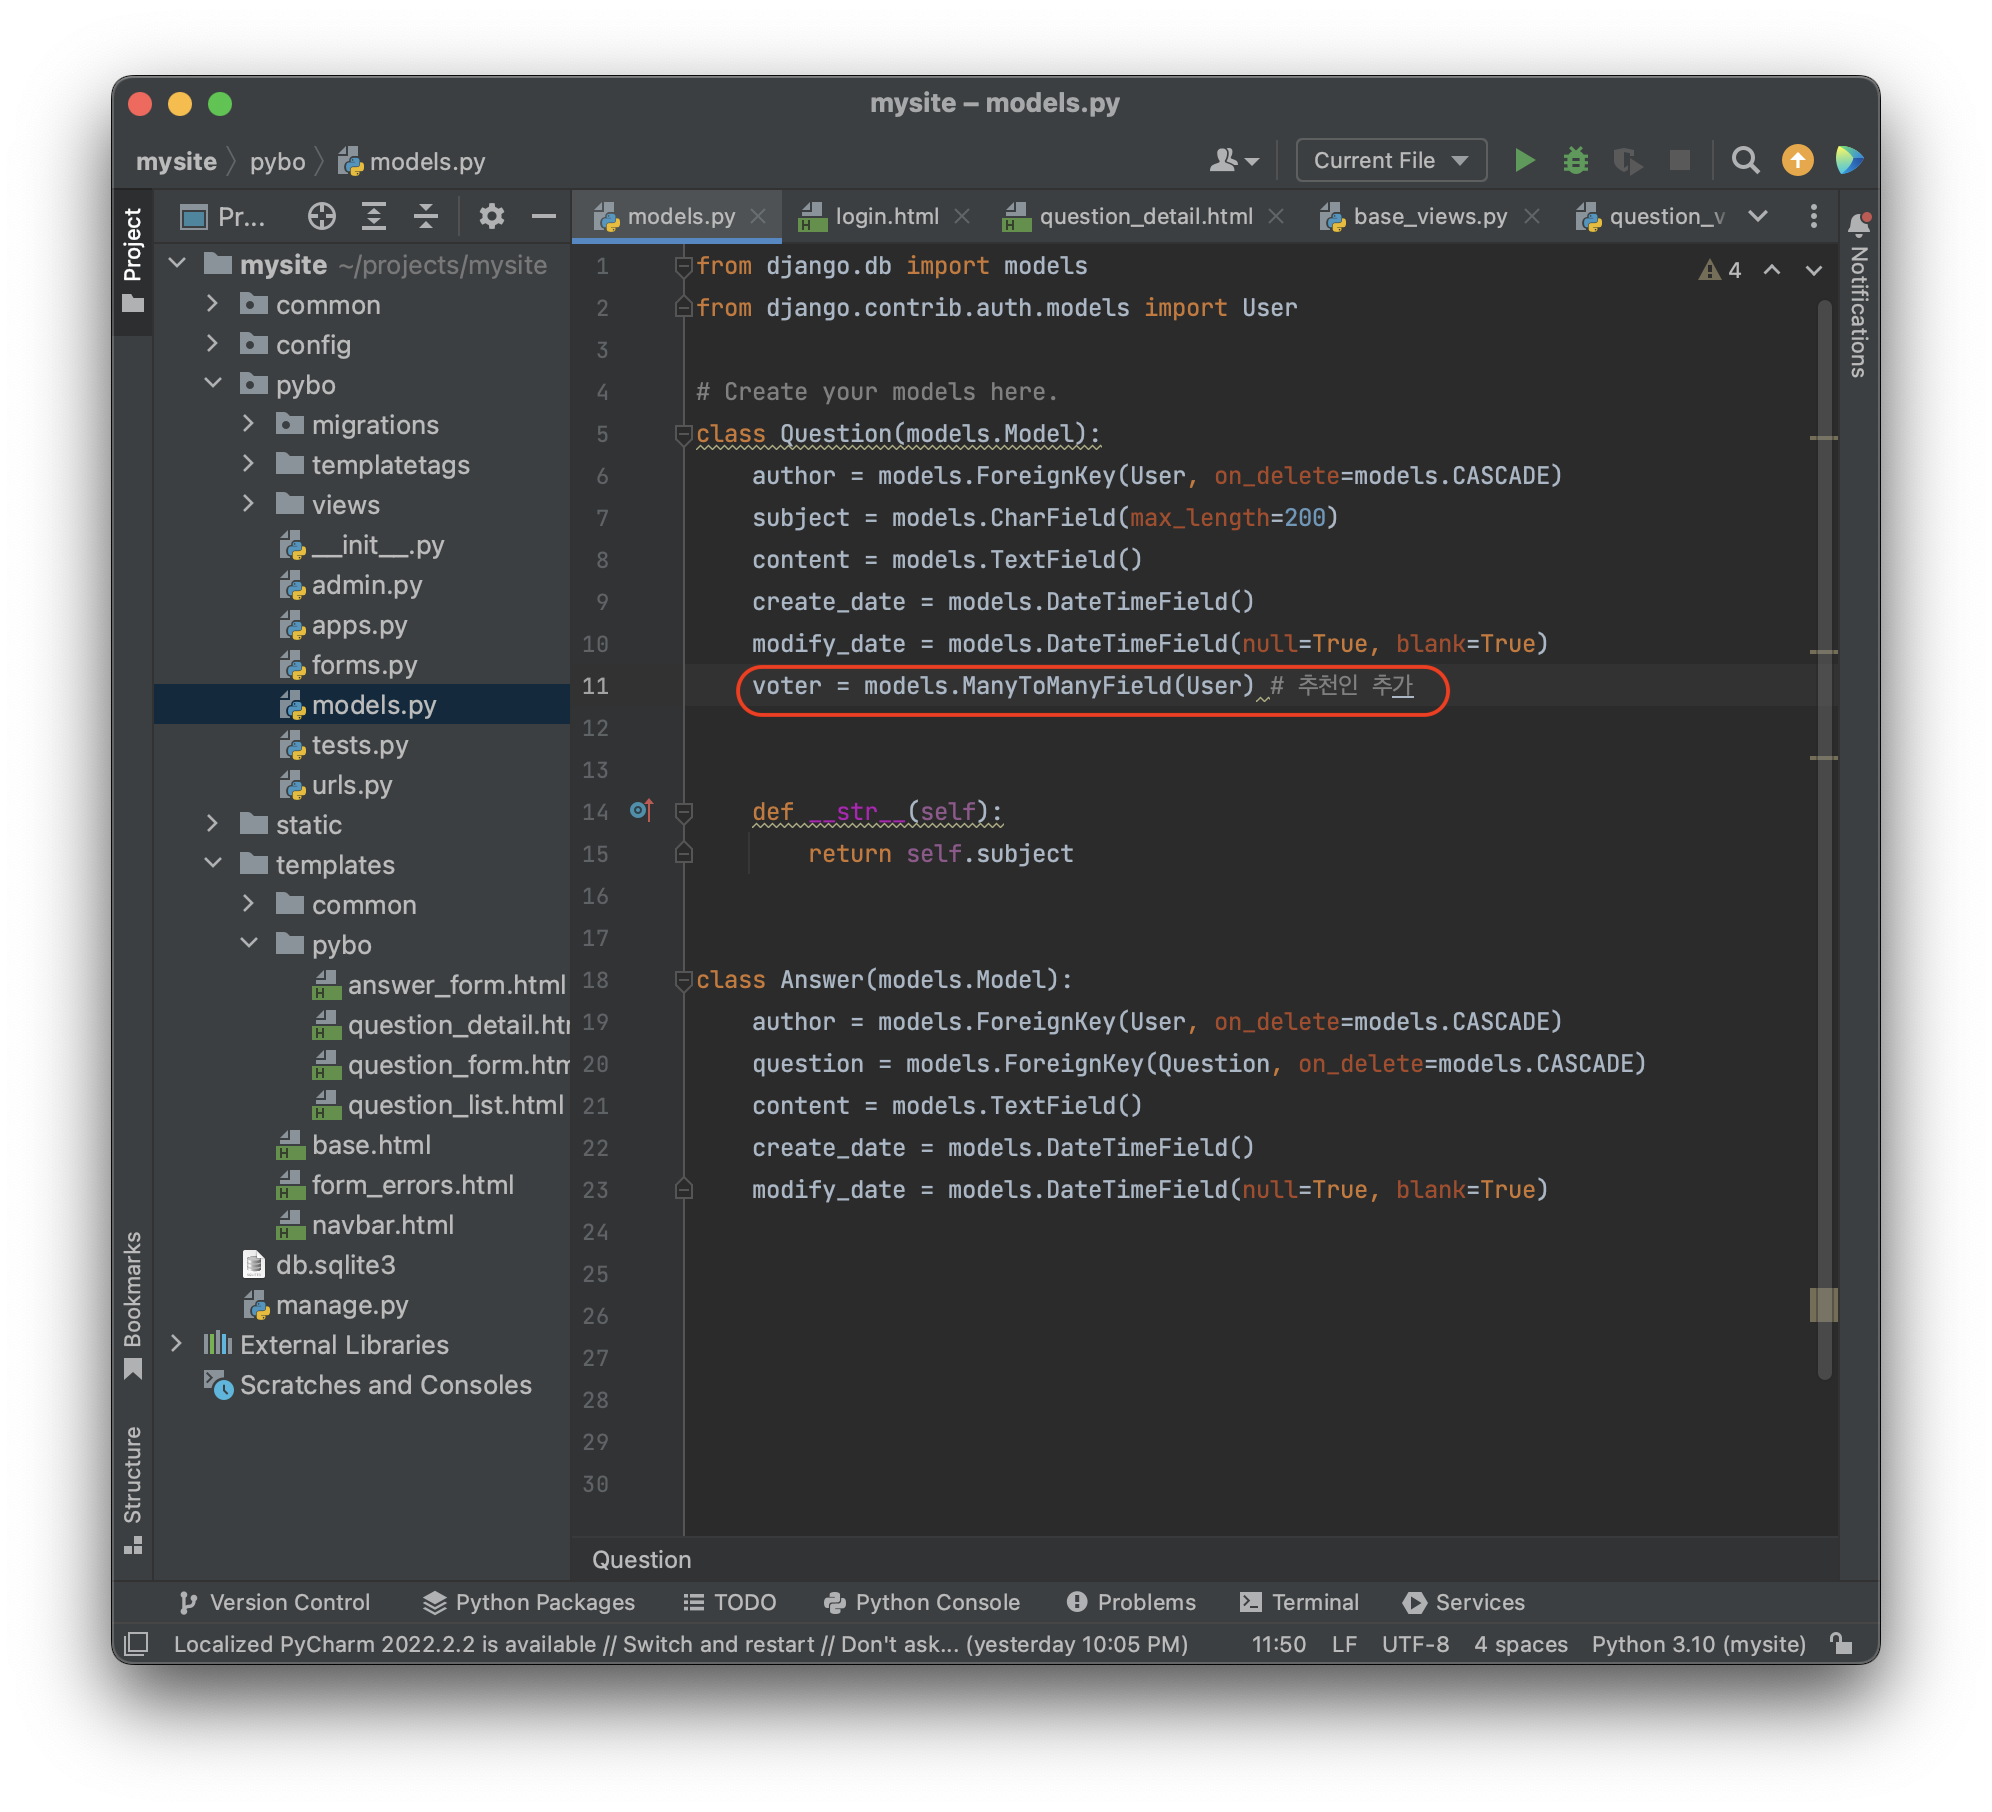The height and width of the screenshot is (1812, 1992).
Task: Switch to the base_views.py tab
Action: [x=1429, y=216]
